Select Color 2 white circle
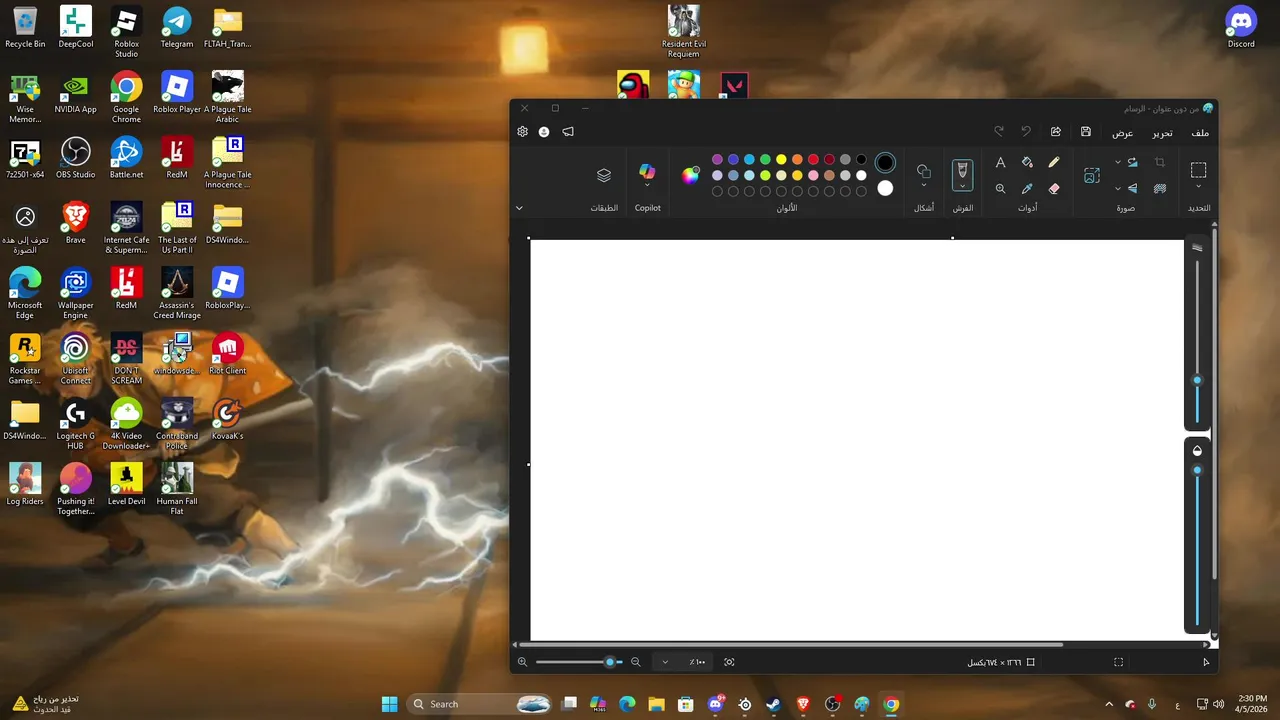1280x720 pixels. click(x=885, y=188)
